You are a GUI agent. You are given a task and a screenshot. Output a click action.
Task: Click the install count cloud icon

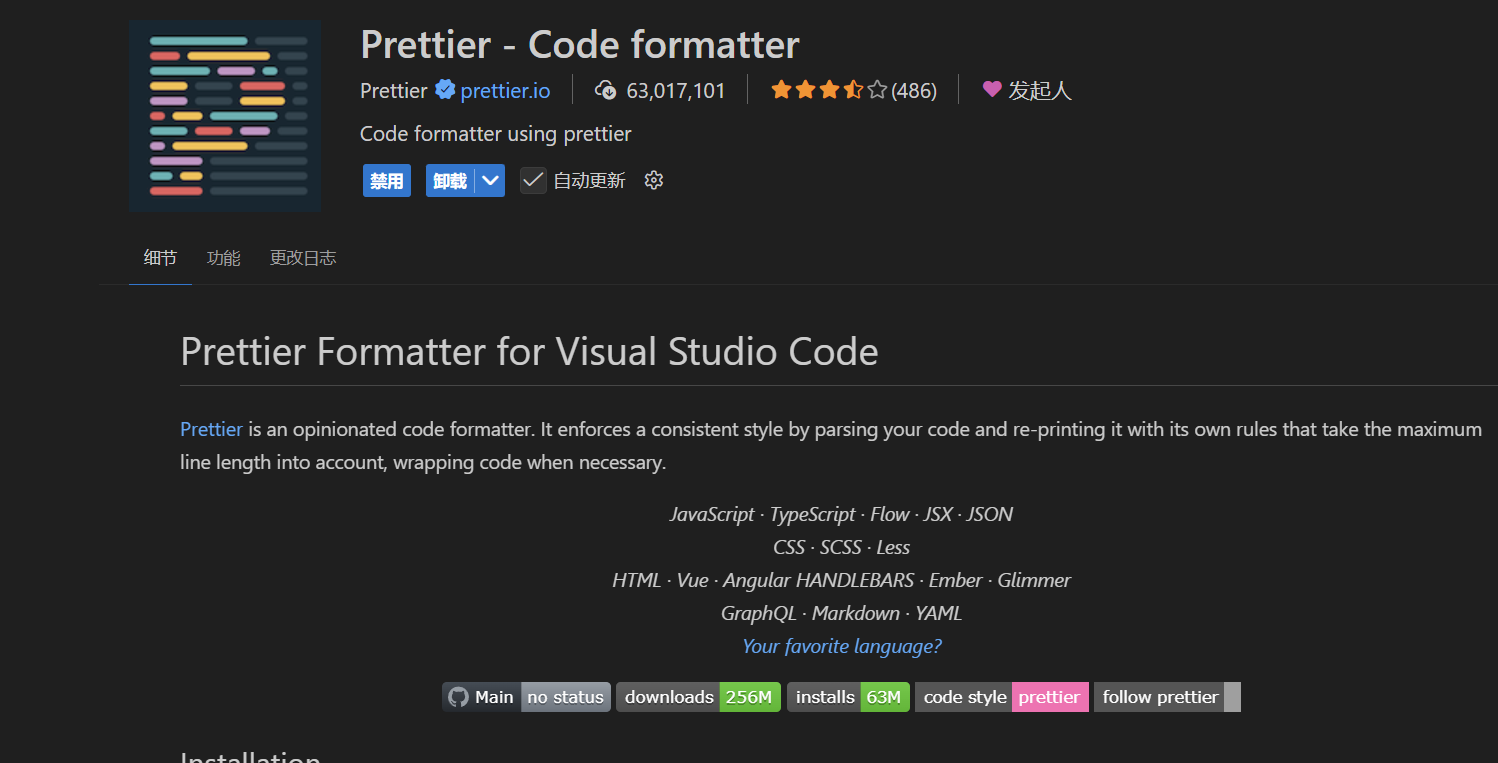pyautogui.click(x=606, y=91)
